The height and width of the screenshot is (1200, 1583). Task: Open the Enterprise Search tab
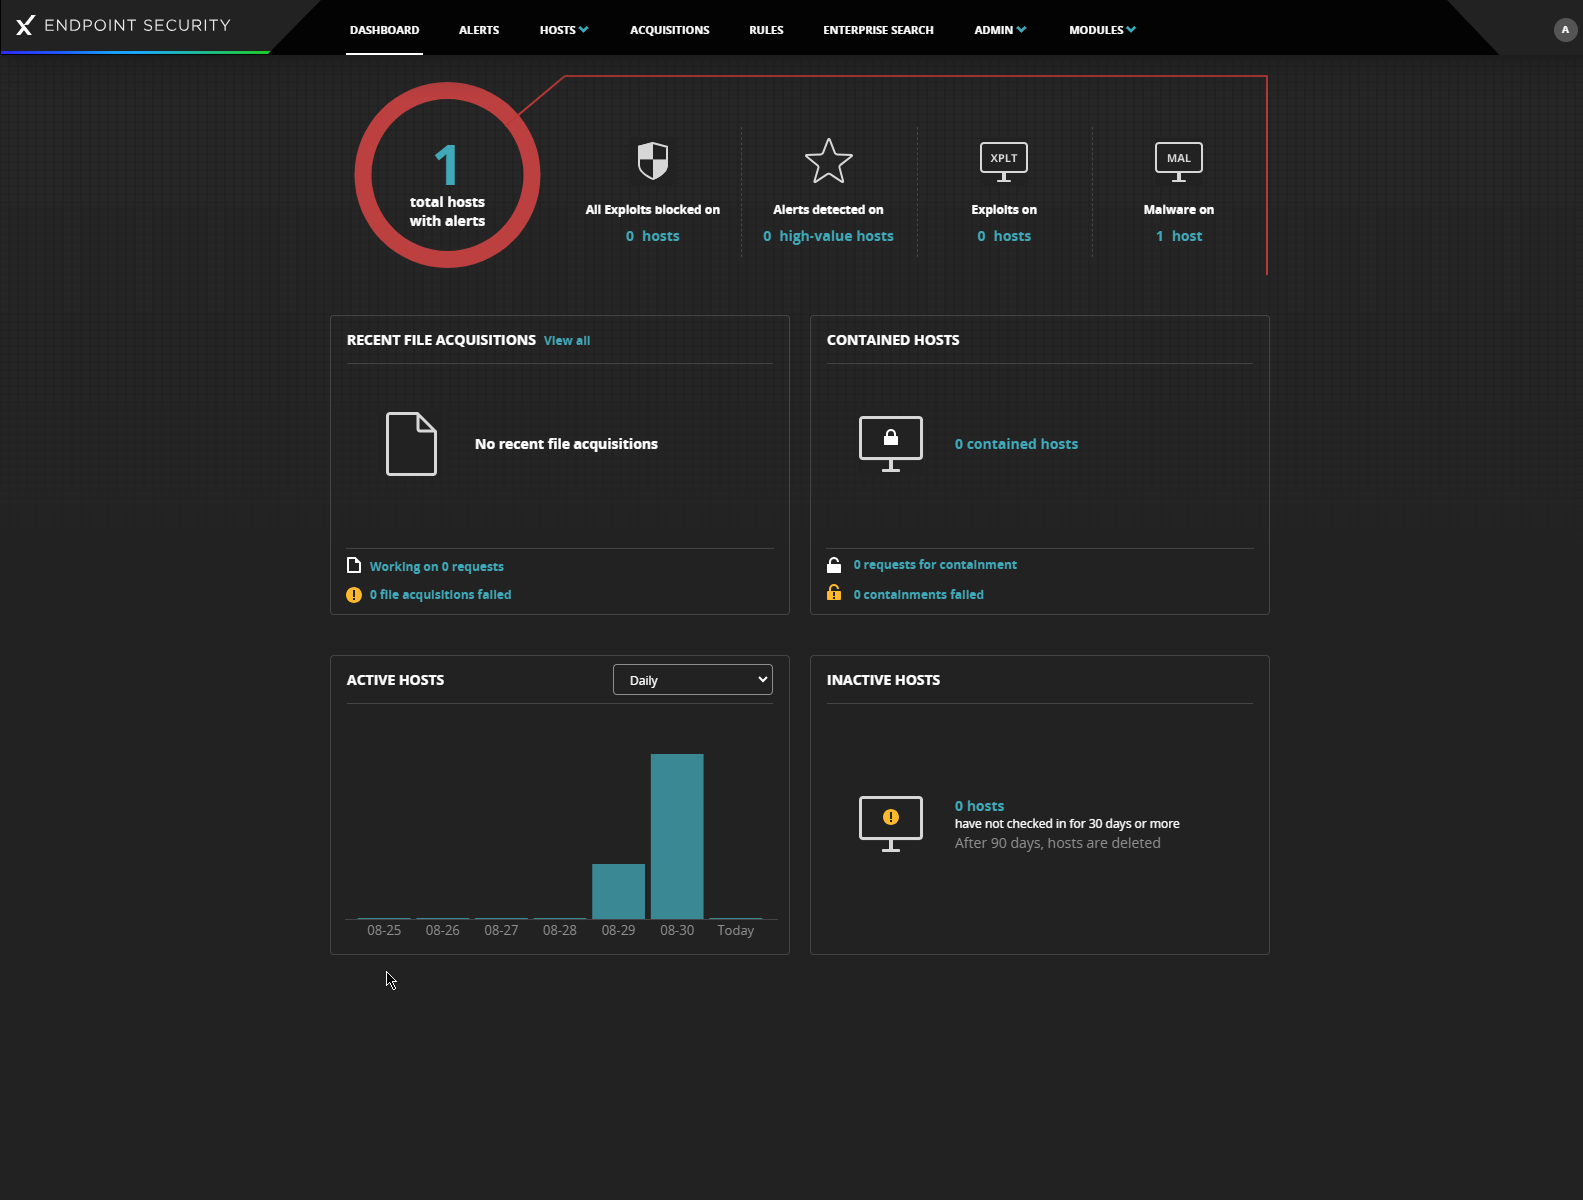[x=878, y=30]
